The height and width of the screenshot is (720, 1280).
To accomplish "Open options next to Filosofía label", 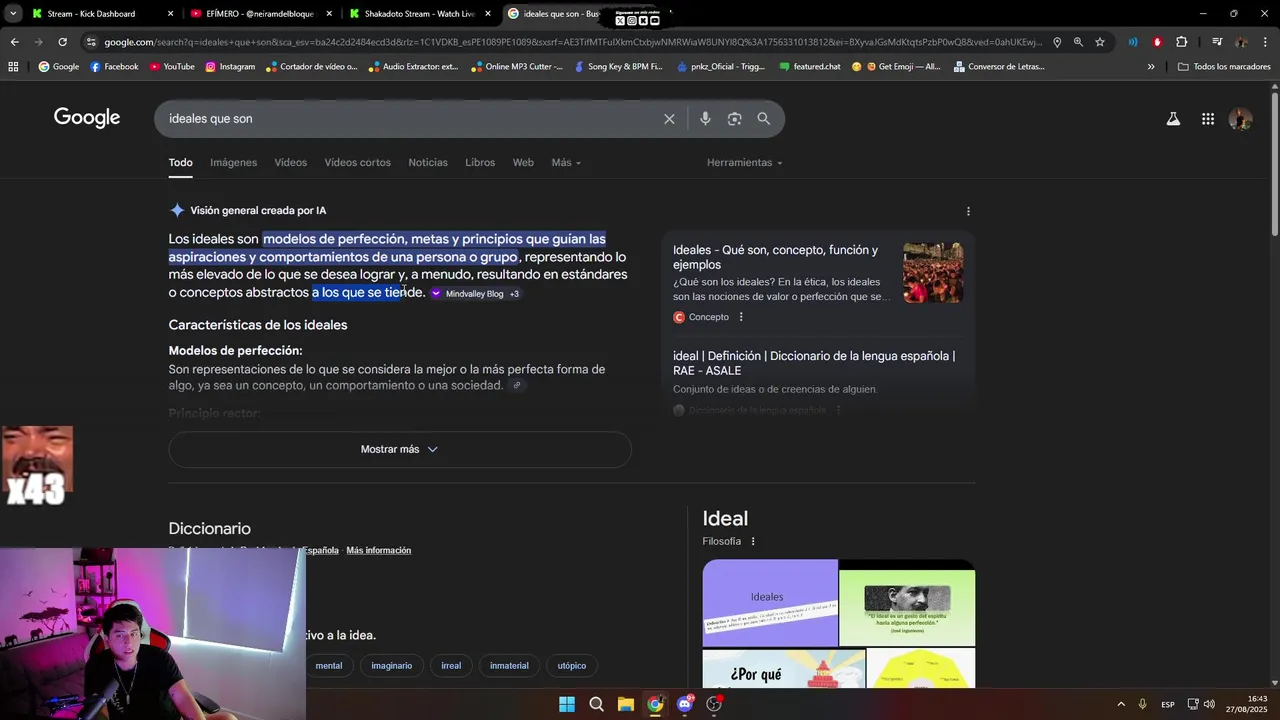I will coord(753,541).
